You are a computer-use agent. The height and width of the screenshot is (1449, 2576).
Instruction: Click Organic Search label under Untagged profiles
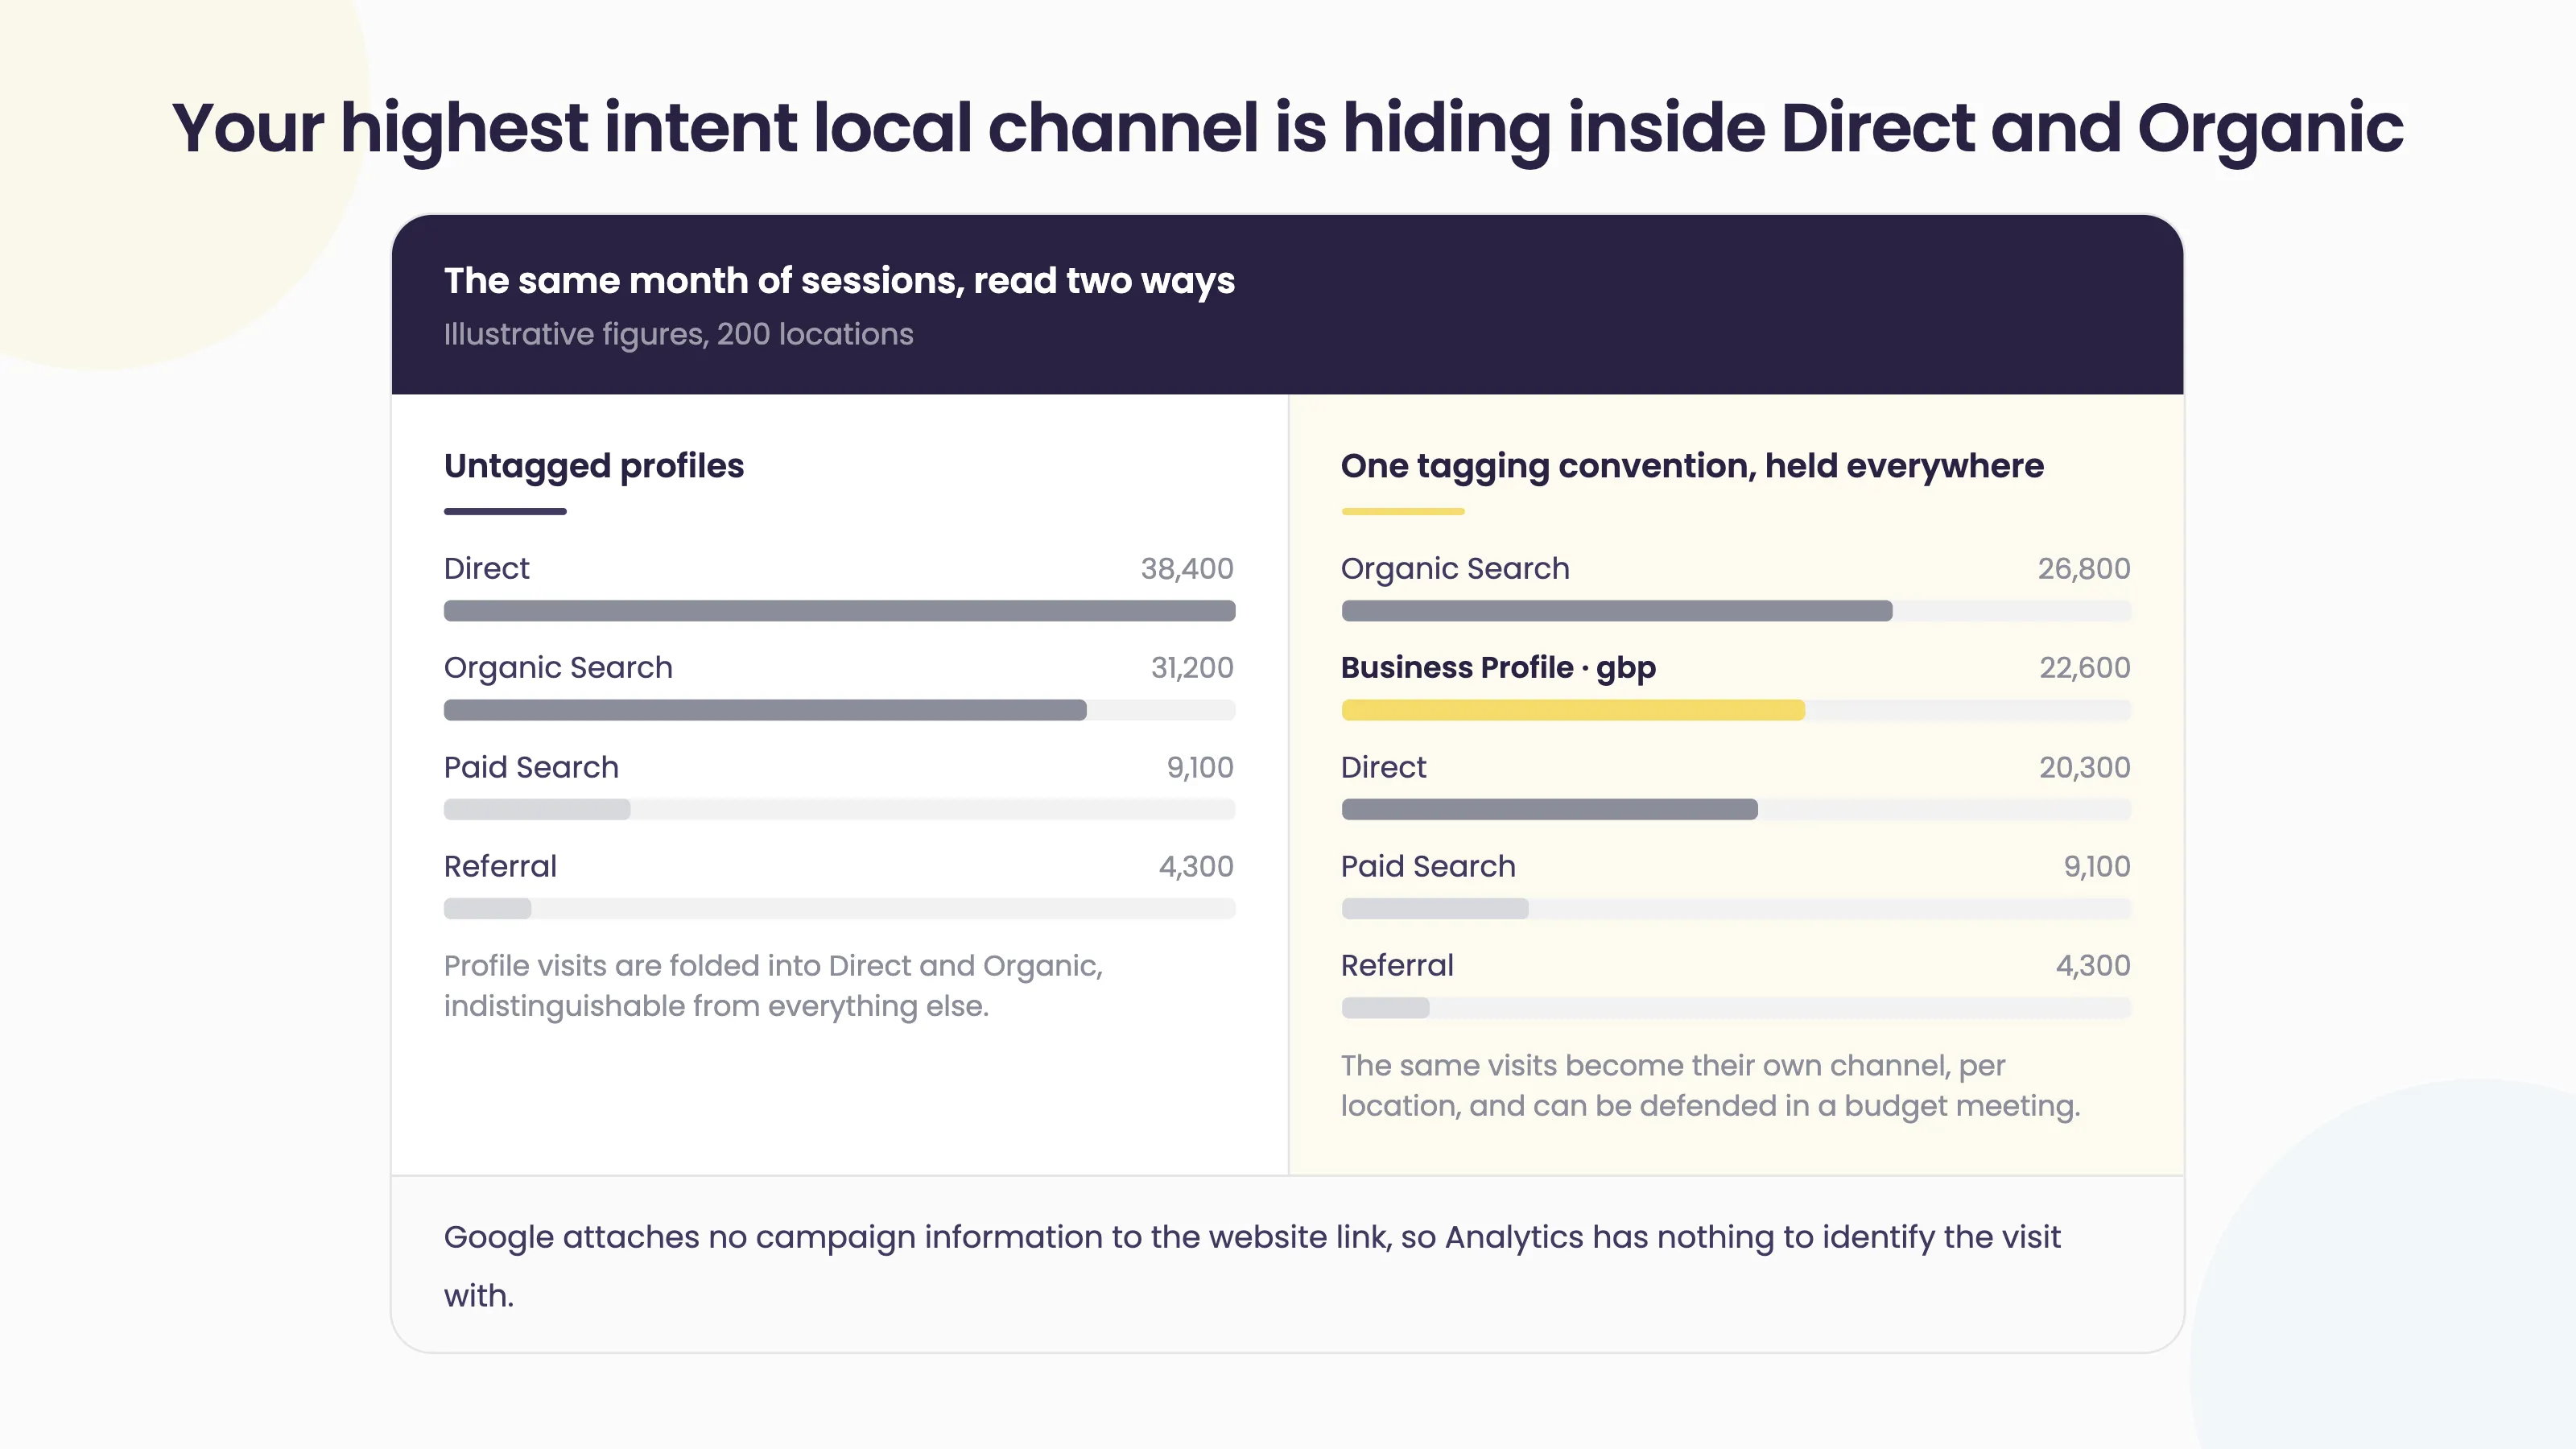click(x=558, y=667)
